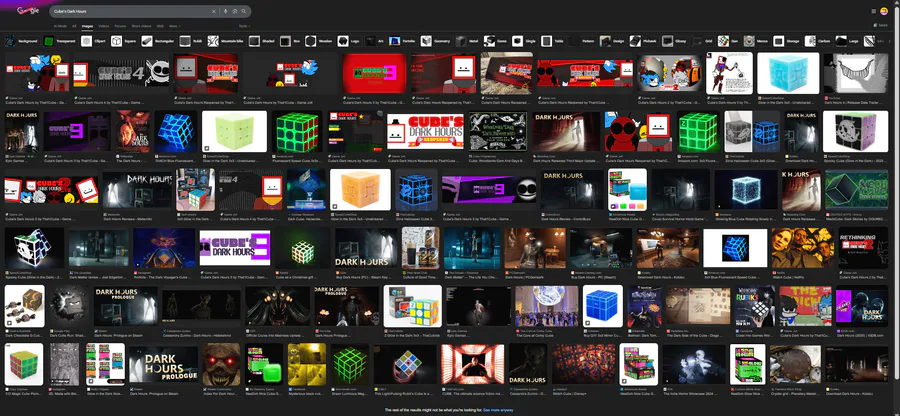The height and width of the screenshot is (416, 900).
Task: Open the Cube's Dark Hours 4 banner thumbnail
Action: [x=122, y=73]
